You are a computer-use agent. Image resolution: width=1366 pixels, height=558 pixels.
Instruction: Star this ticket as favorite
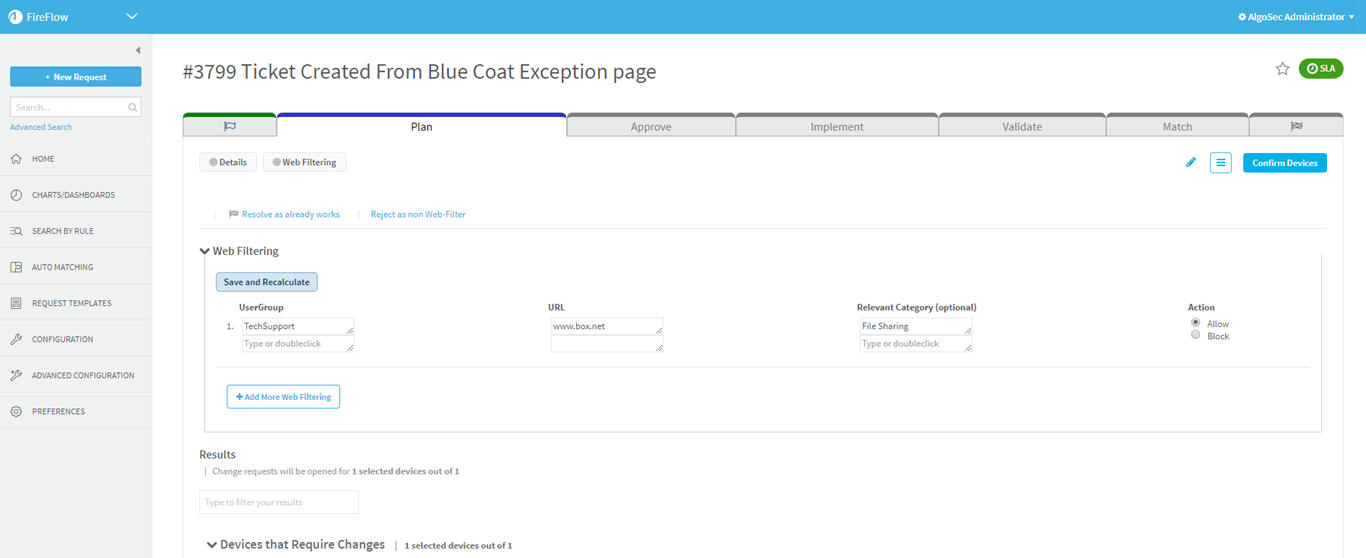[1282, 69]
